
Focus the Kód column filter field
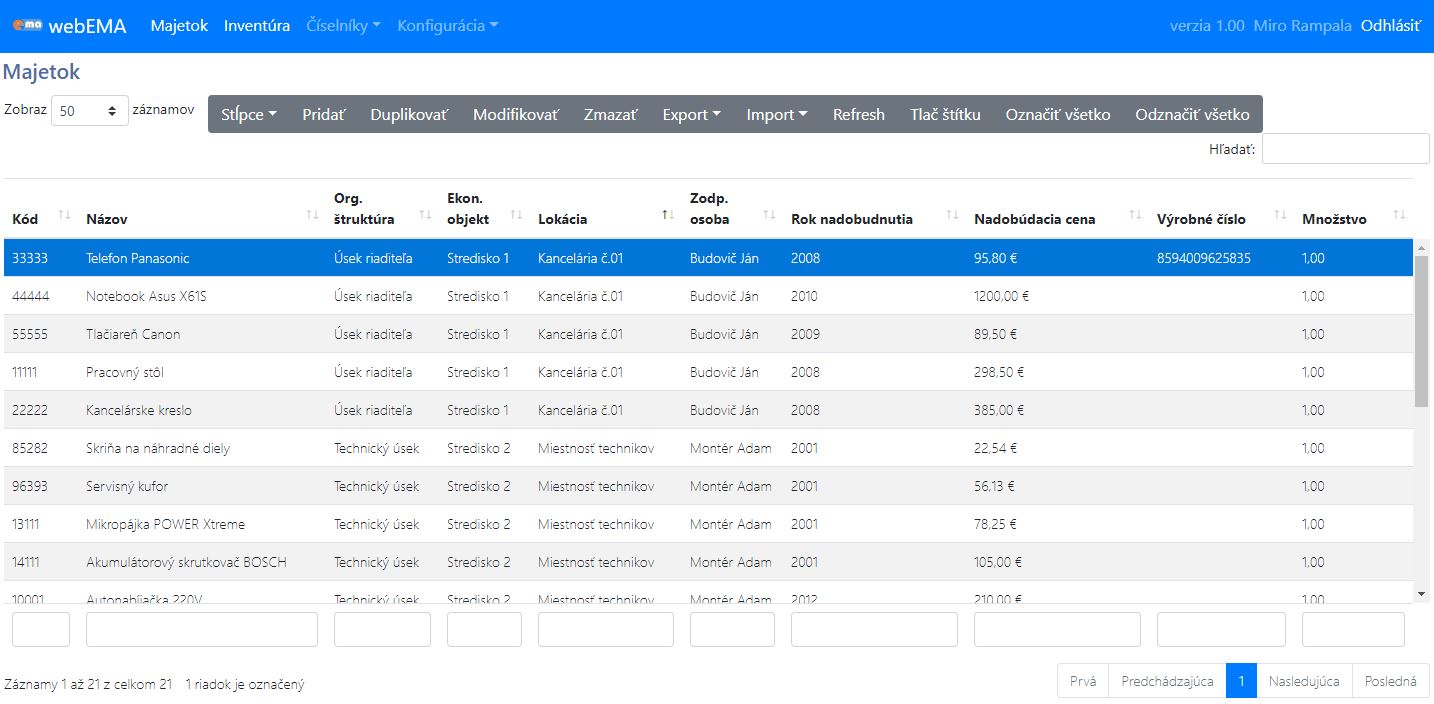pos(41,630)
